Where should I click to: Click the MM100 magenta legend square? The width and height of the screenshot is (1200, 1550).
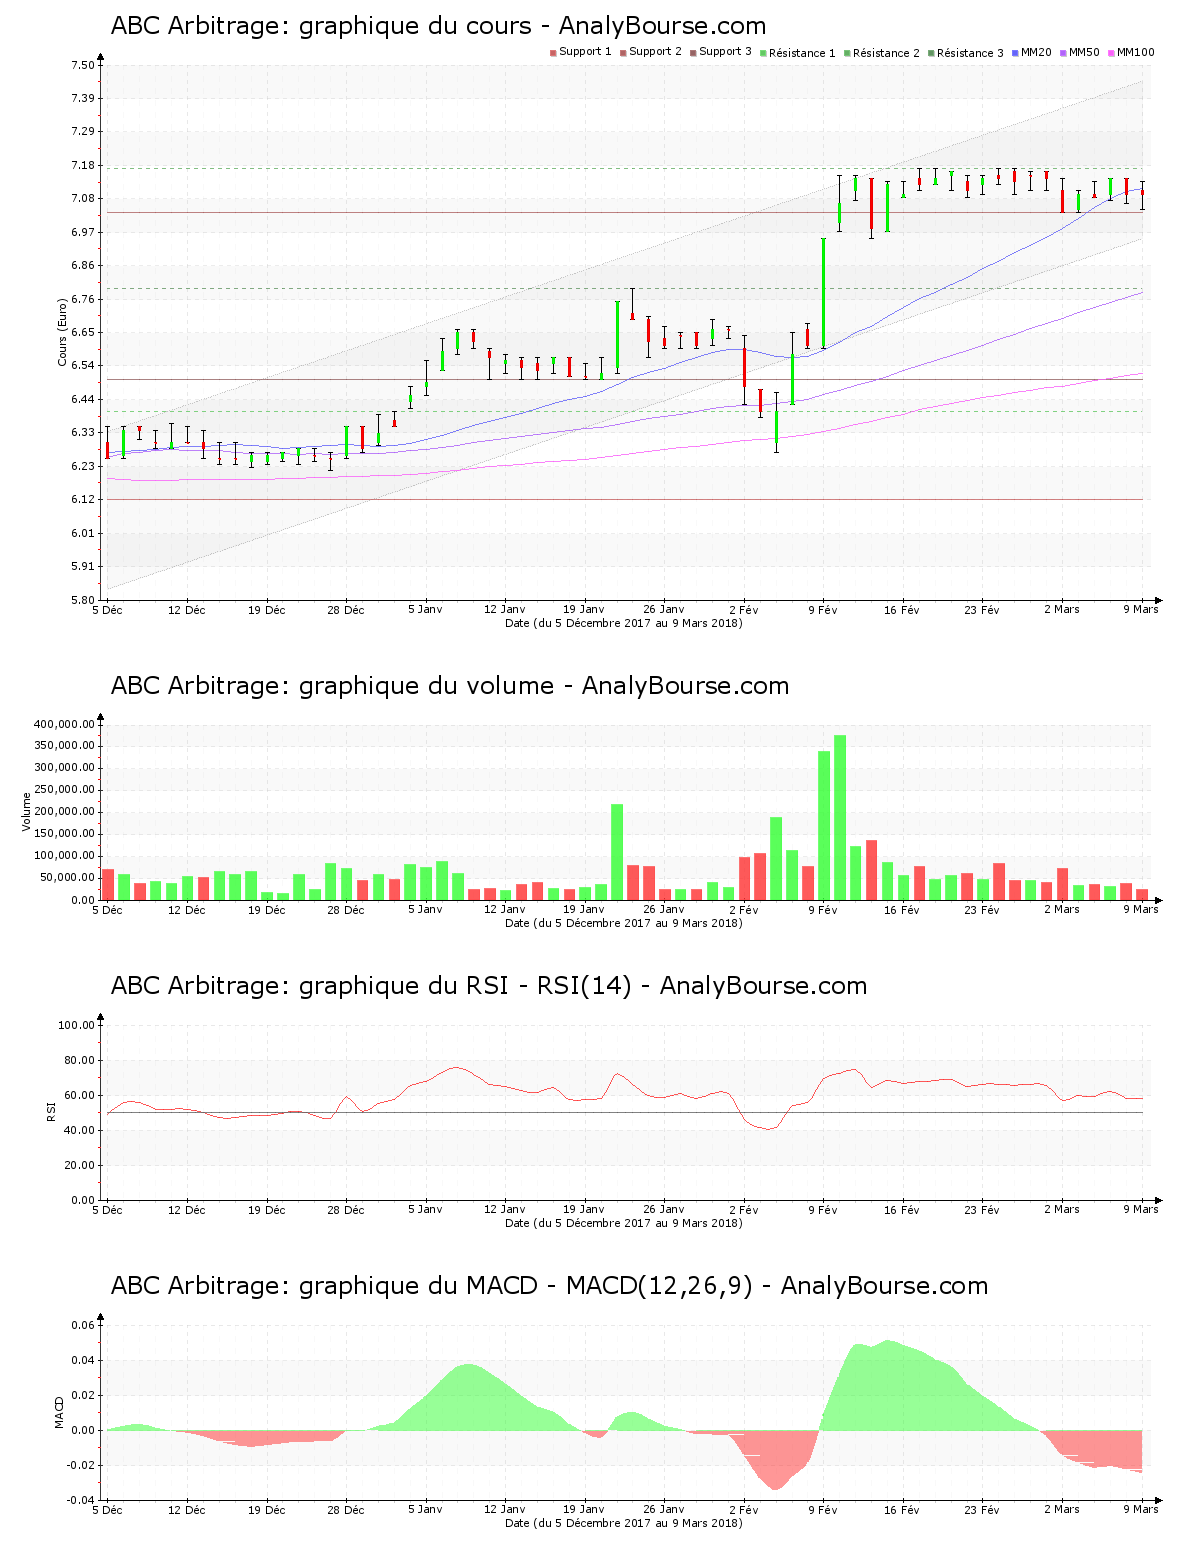pos(1111,52)
